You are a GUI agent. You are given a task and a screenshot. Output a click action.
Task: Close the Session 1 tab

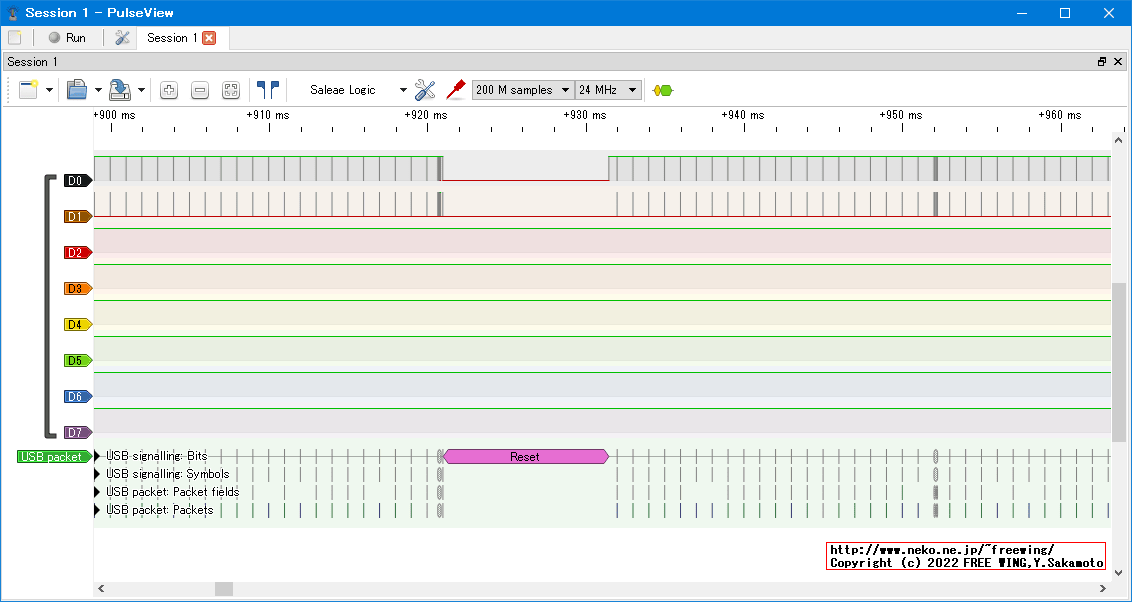click(209, 38)
